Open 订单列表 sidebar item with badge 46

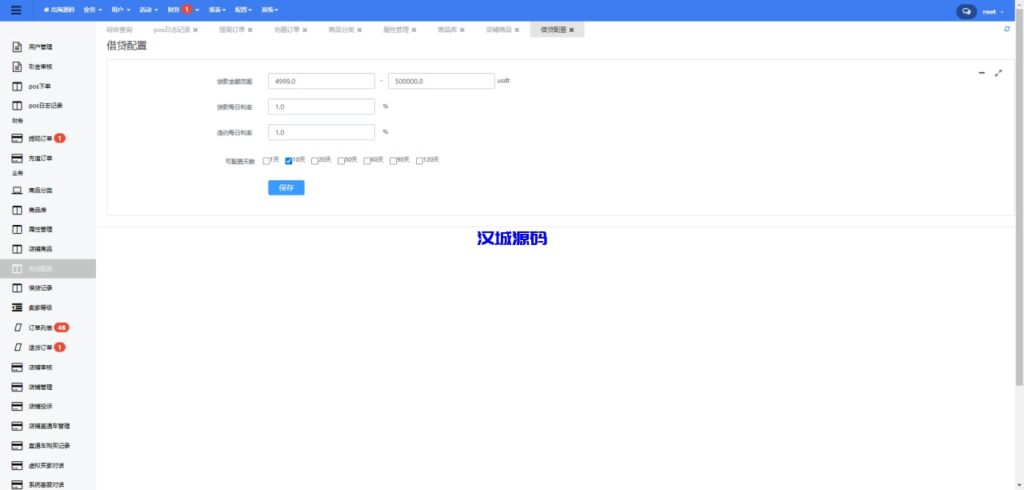[48, 327]
